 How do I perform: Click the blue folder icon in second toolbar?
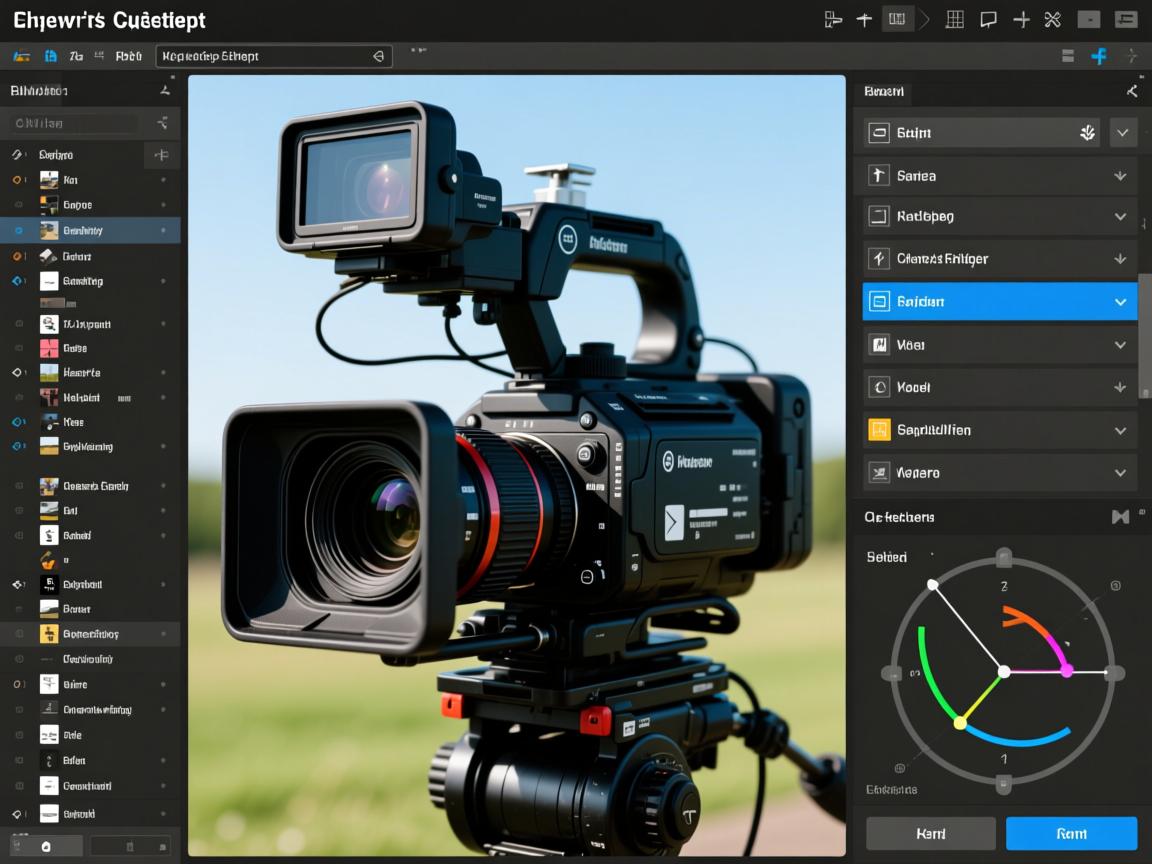(50, 57)
